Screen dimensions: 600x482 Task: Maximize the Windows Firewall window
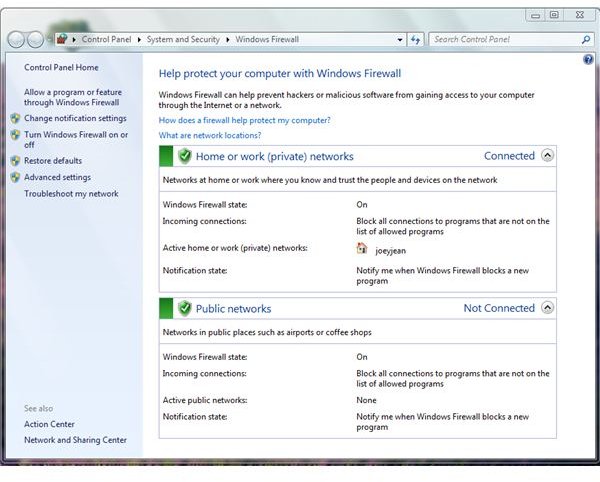tap(554, 15)
